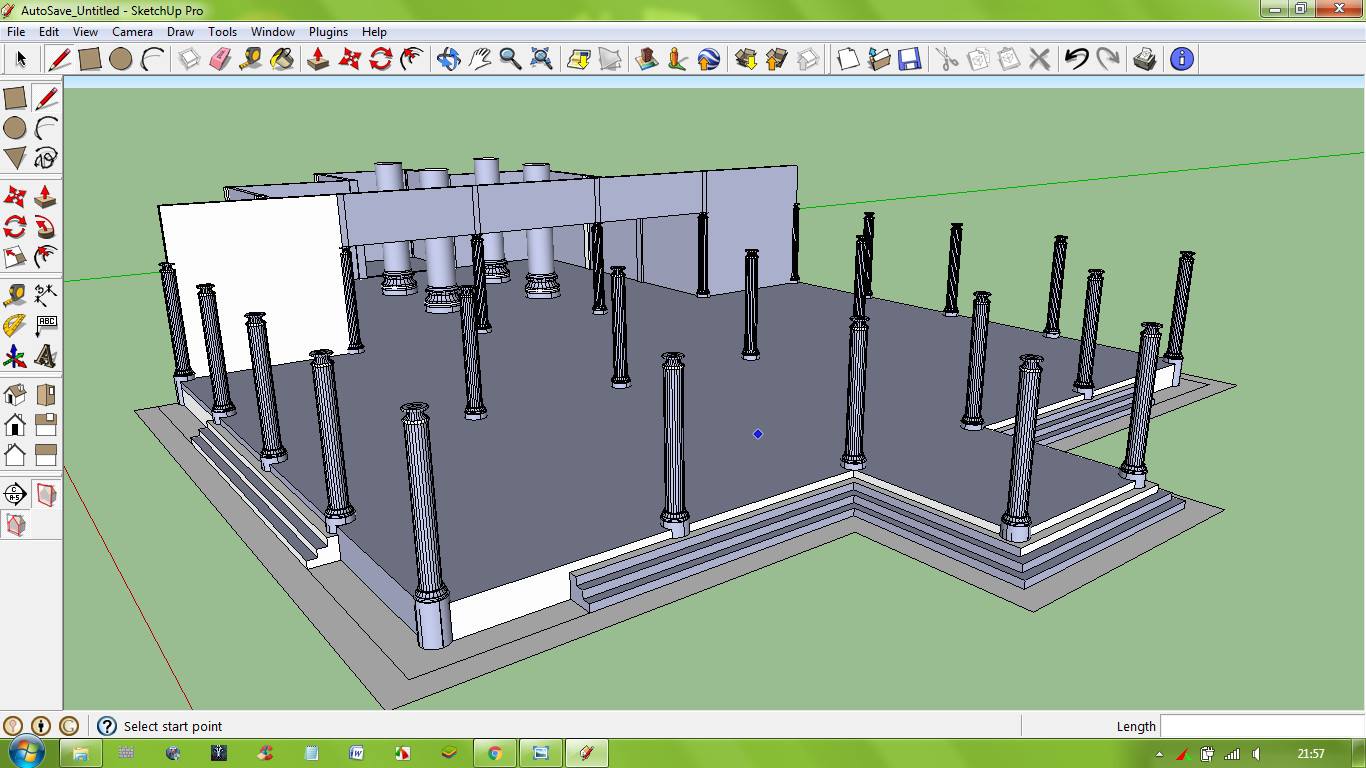Open the Windows Start button
The height and width of the screenshot is (768, 1366).
24,753
